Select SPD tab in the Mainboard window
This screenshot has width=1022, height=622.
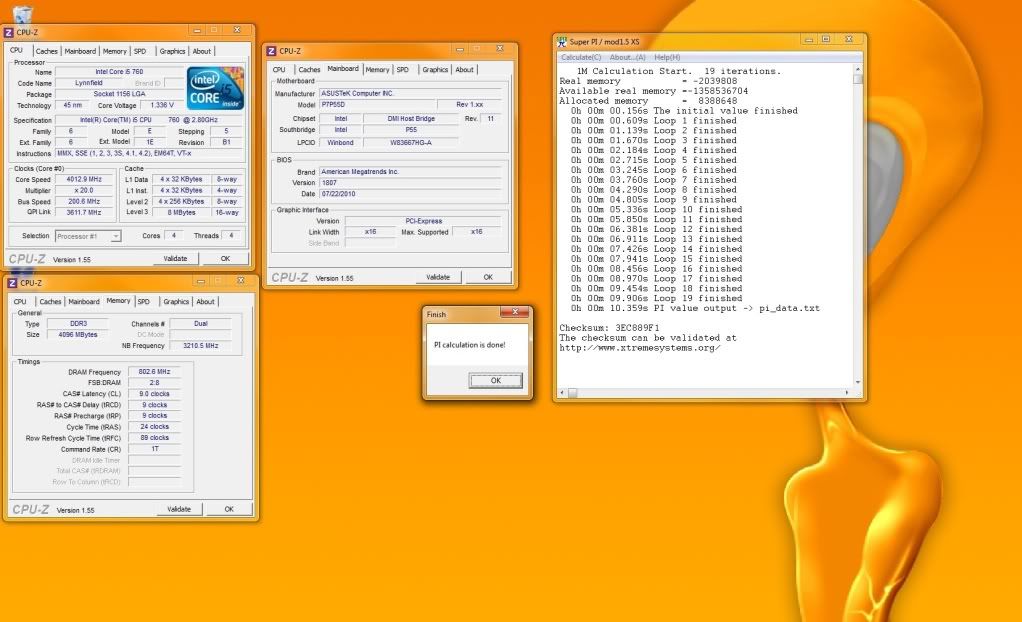[x=402, y=70]
